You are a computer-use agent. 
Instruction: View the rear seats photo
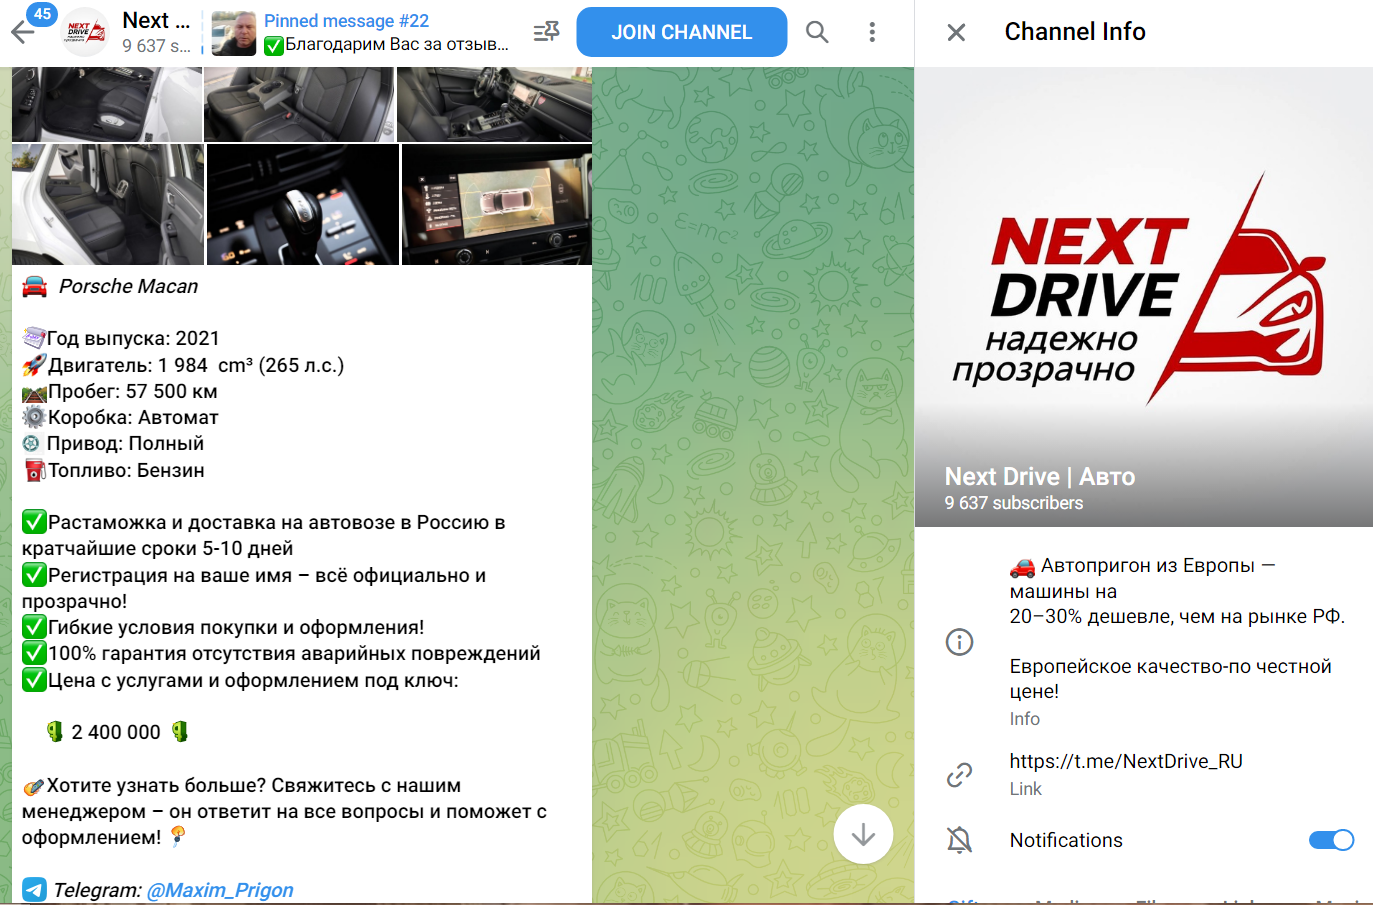tap(108, 204)
